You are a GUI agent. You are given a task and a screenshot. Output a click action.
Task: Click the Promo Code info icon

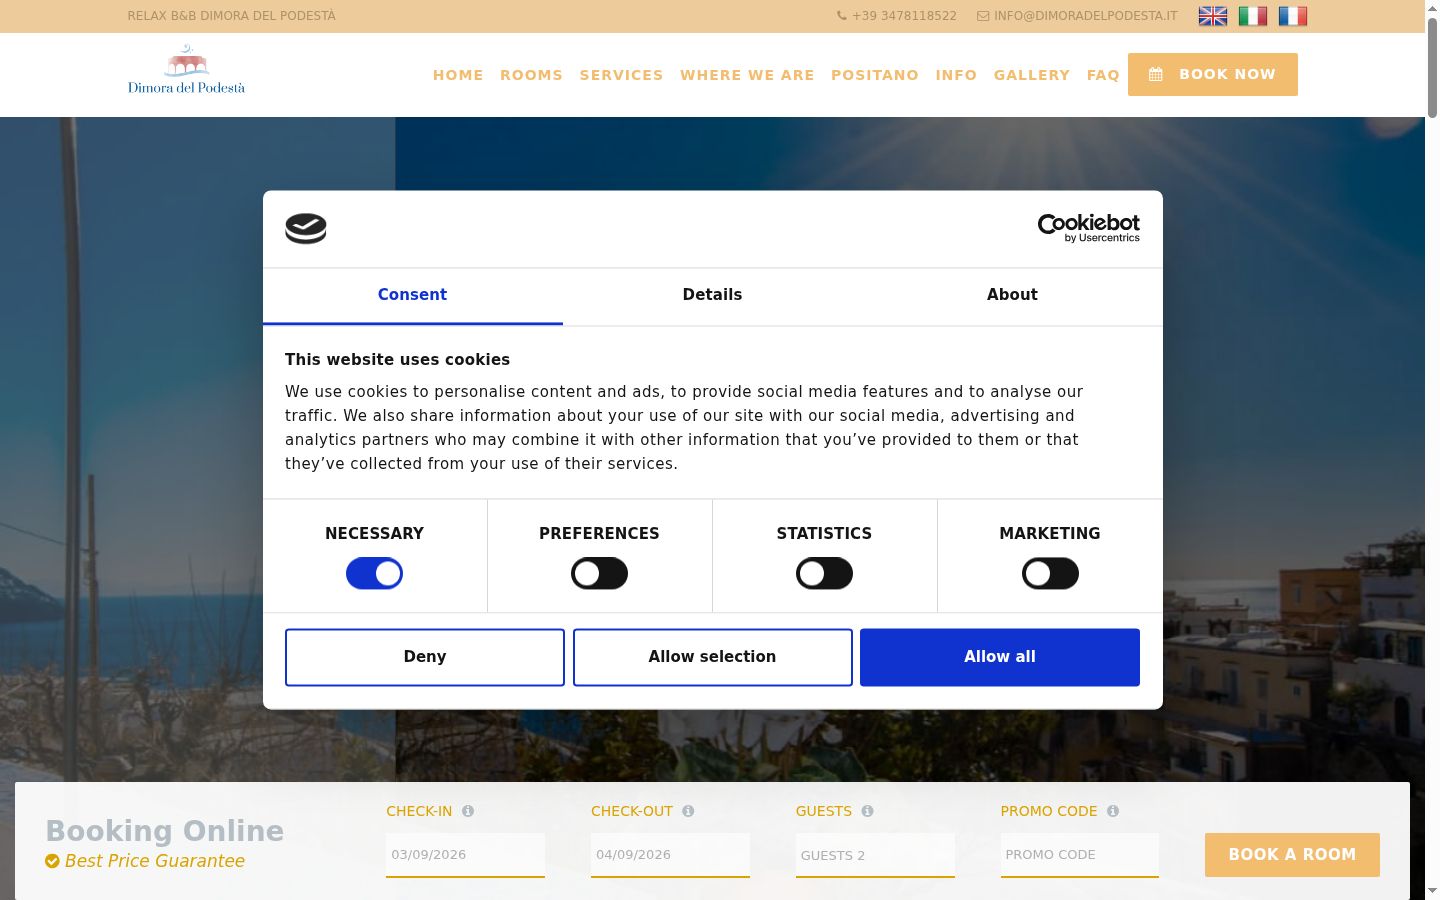(1113, 811)
